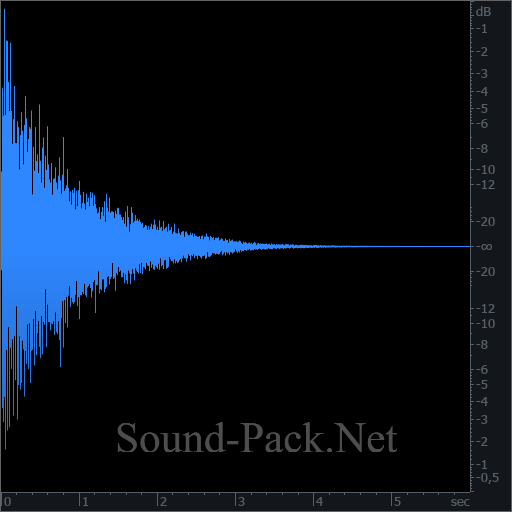
Task: Click the -0,5 dB scale mark
Action: pos(487,478)
